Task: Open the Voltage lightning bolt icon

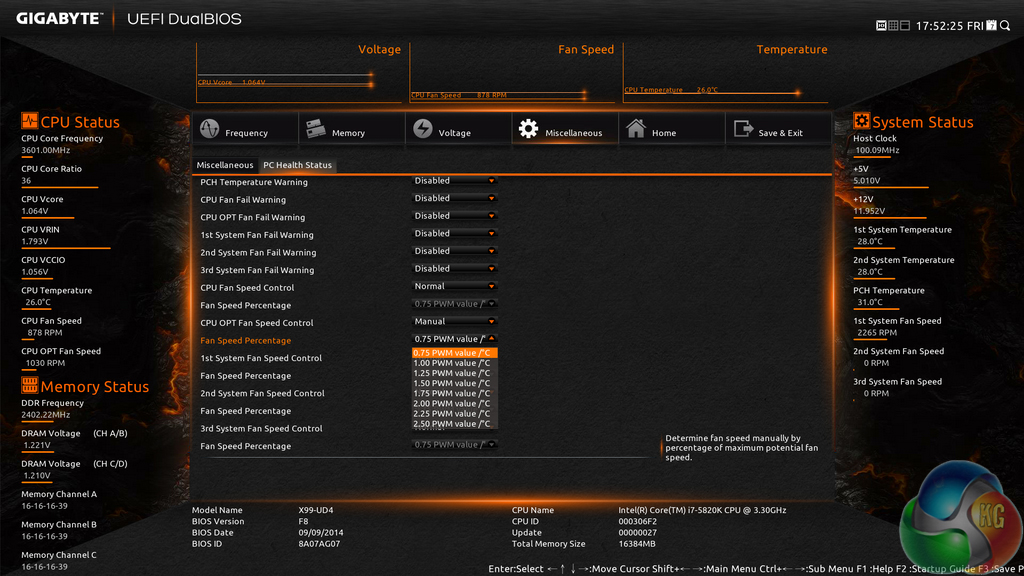Action: [422, 130]
